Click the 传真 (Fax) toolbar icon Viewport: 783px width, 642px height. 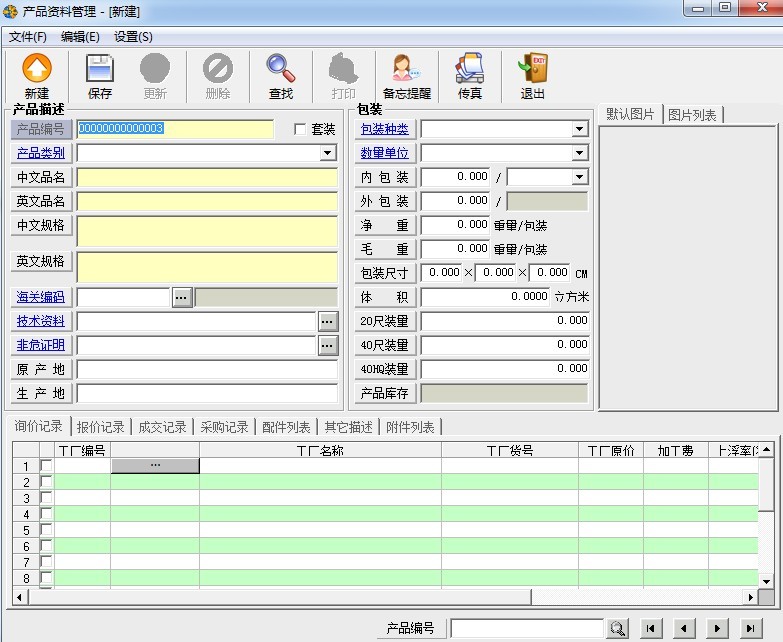(469, 69)
